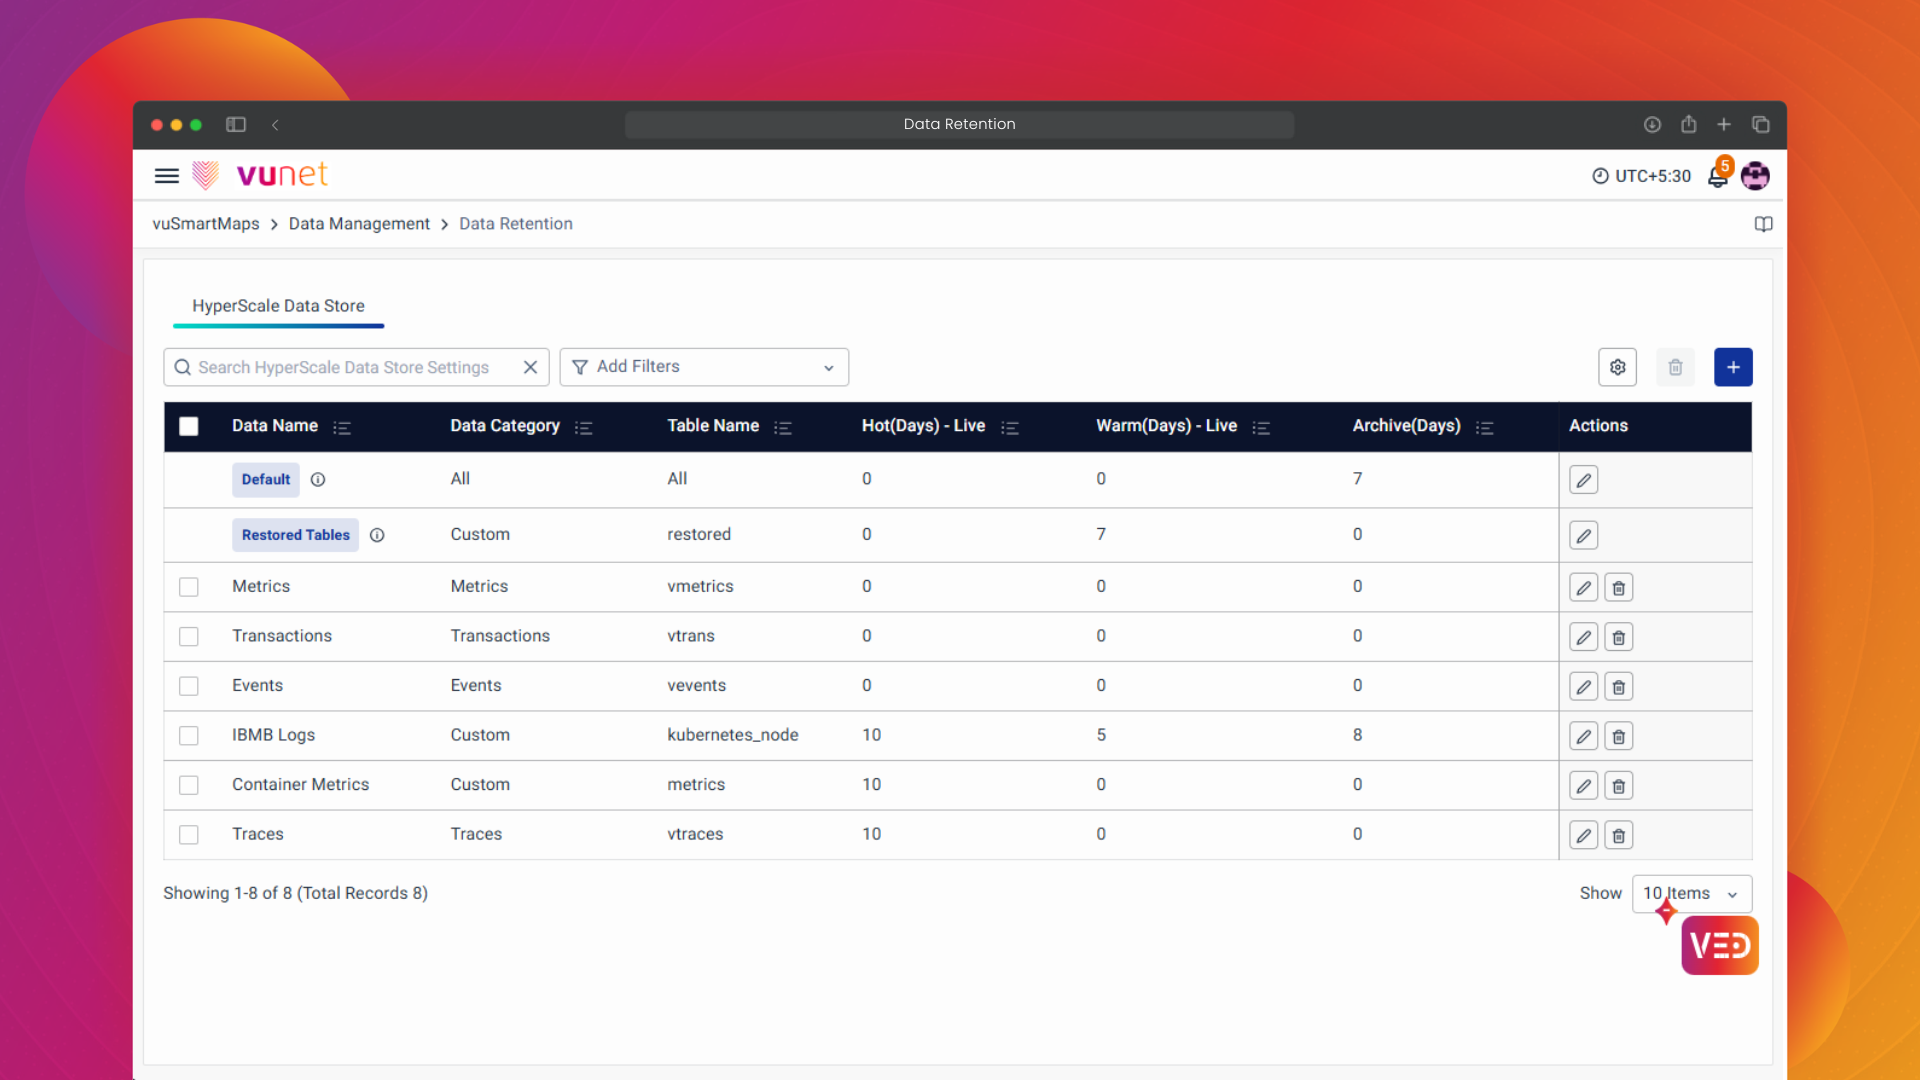1920x1080 pixels.
Task: Click the blue add new setting button
Action: (1732, 367)
